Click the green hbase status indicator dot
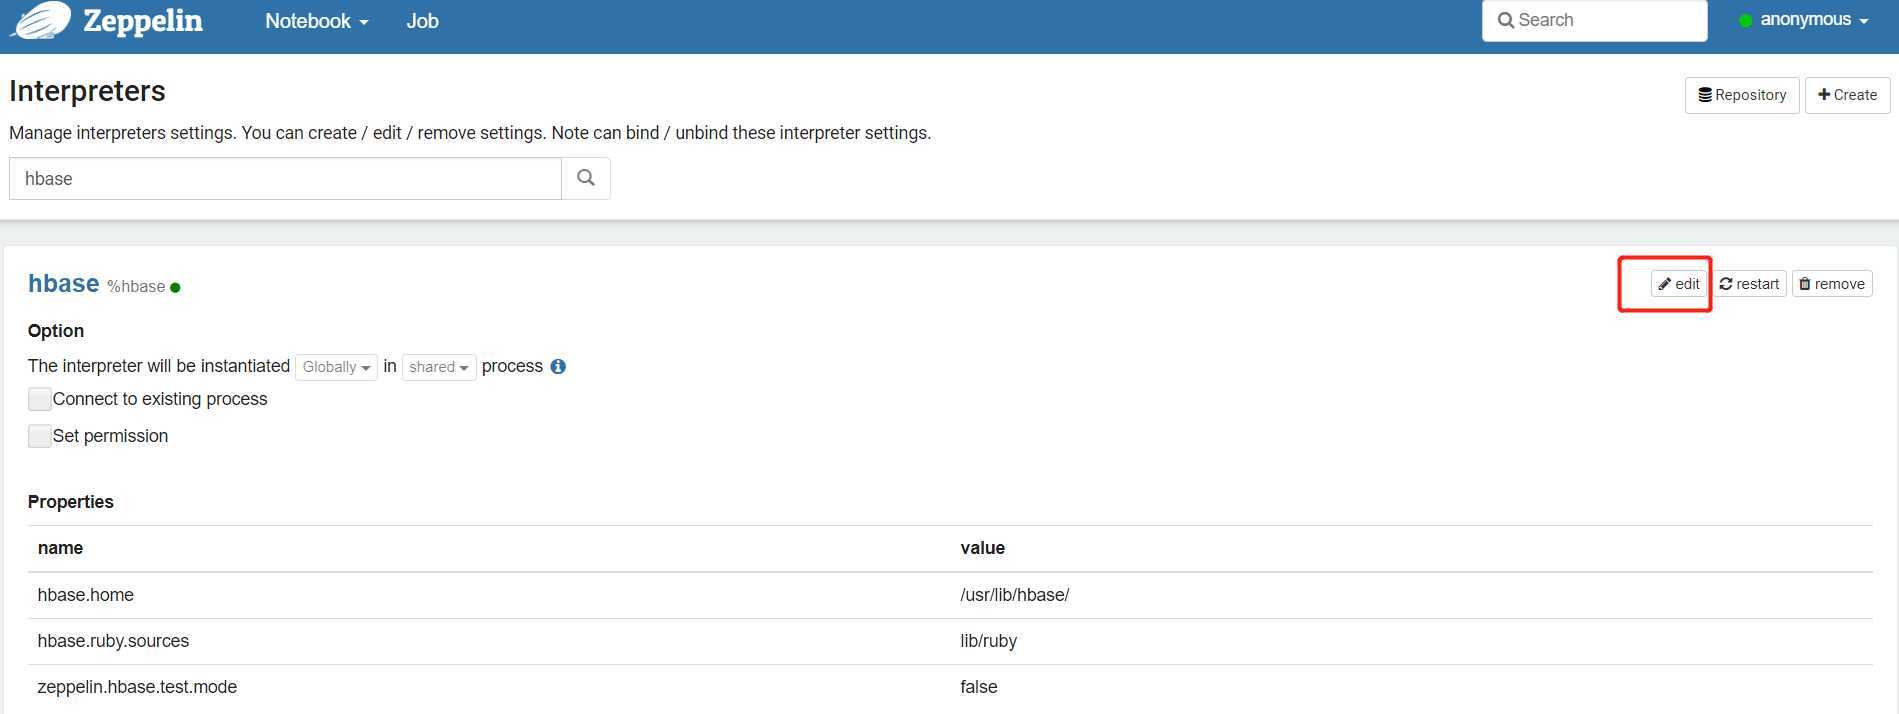The height and width of the screenshot is (714, 1899). (175, 288)
